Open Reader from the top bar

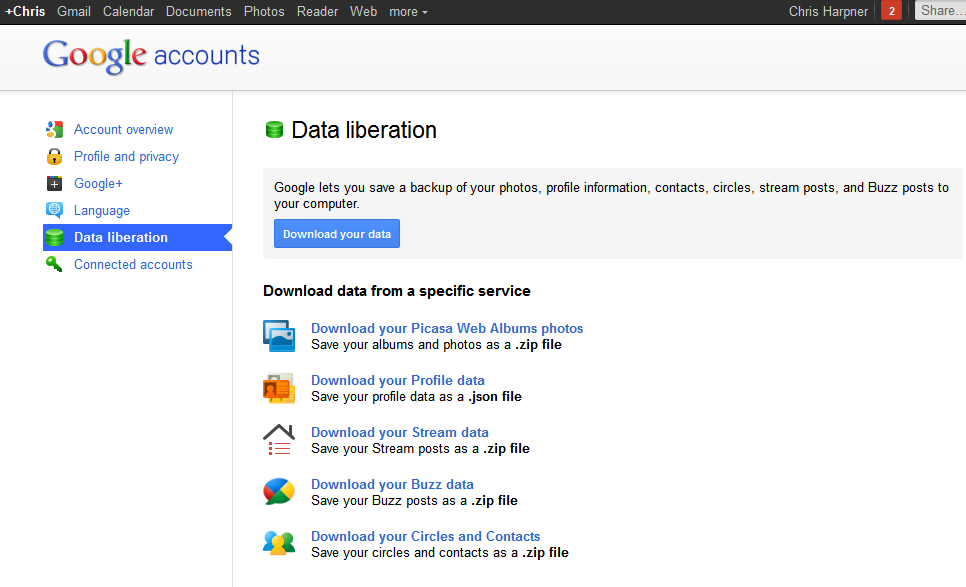[x=317, y=11]
